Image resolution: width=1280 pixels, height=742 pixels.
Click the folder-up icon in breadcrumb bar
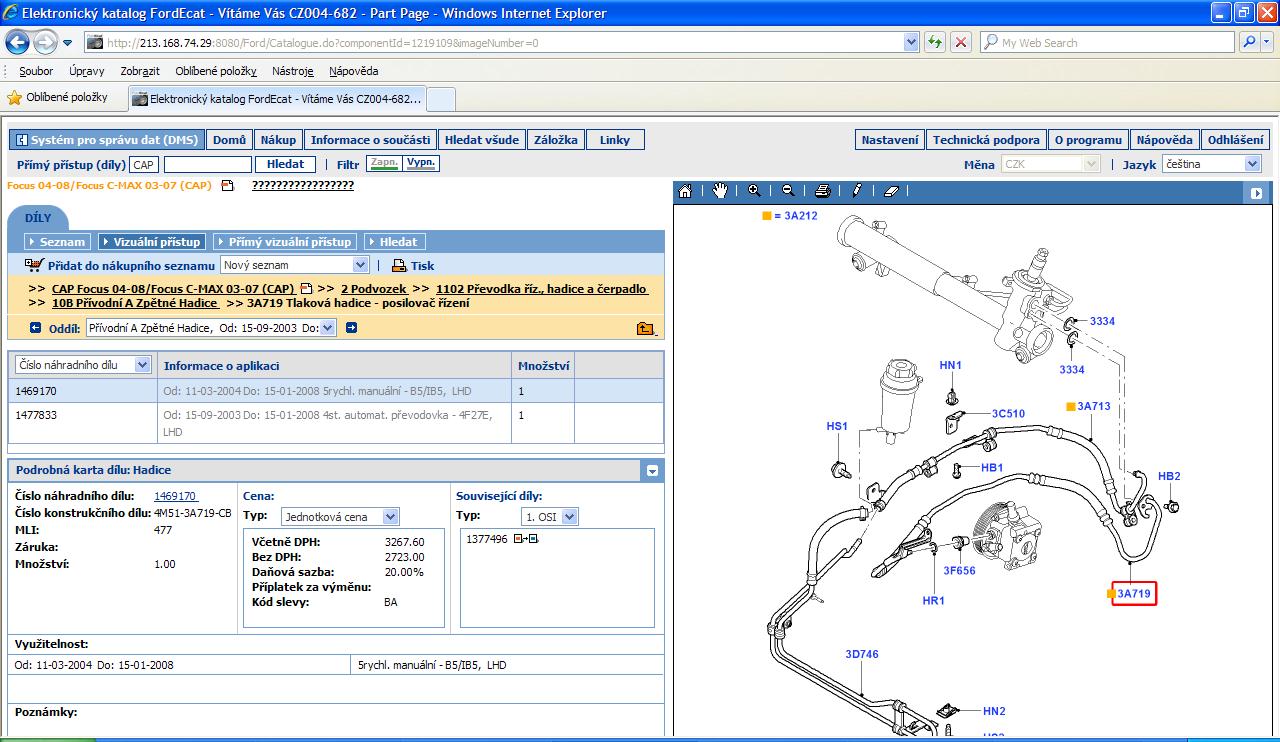click(x=646, y=328)
